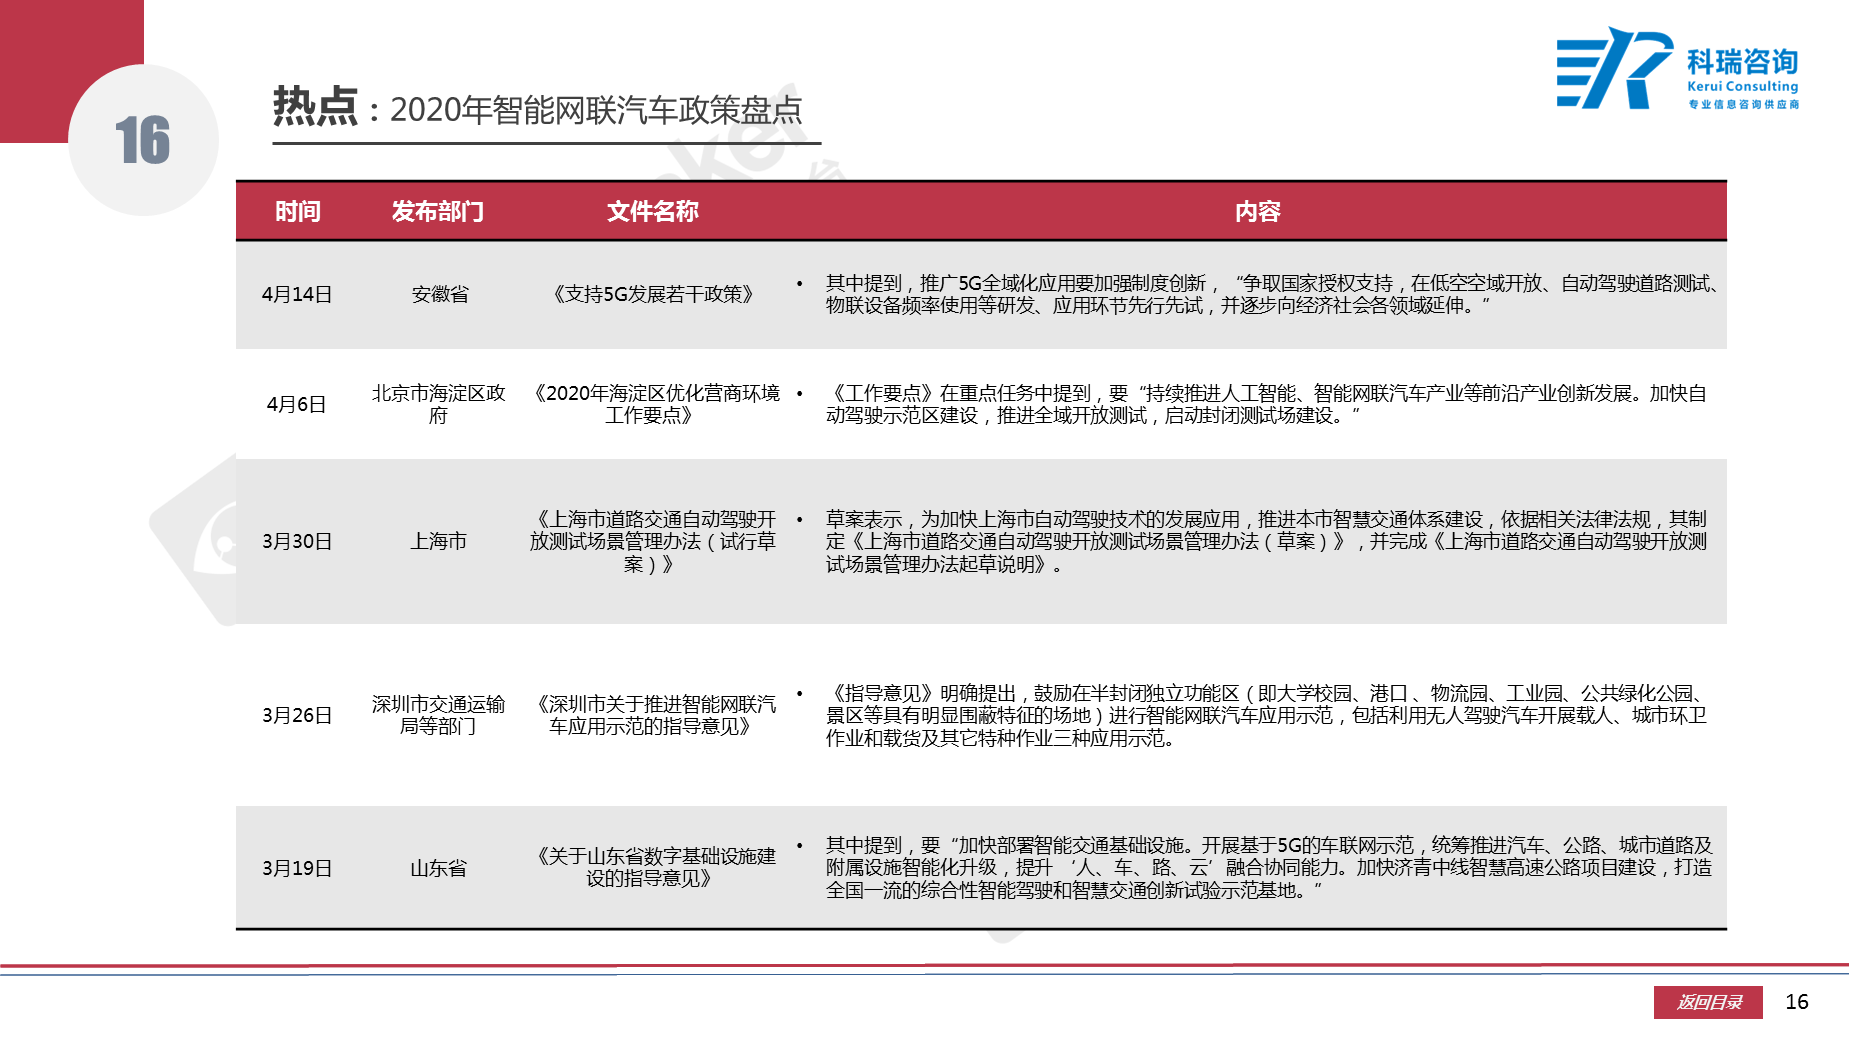This screenshot has width=1849, height=1040.
Task: Select the 文件名称 column header
Action: [652, 211]
